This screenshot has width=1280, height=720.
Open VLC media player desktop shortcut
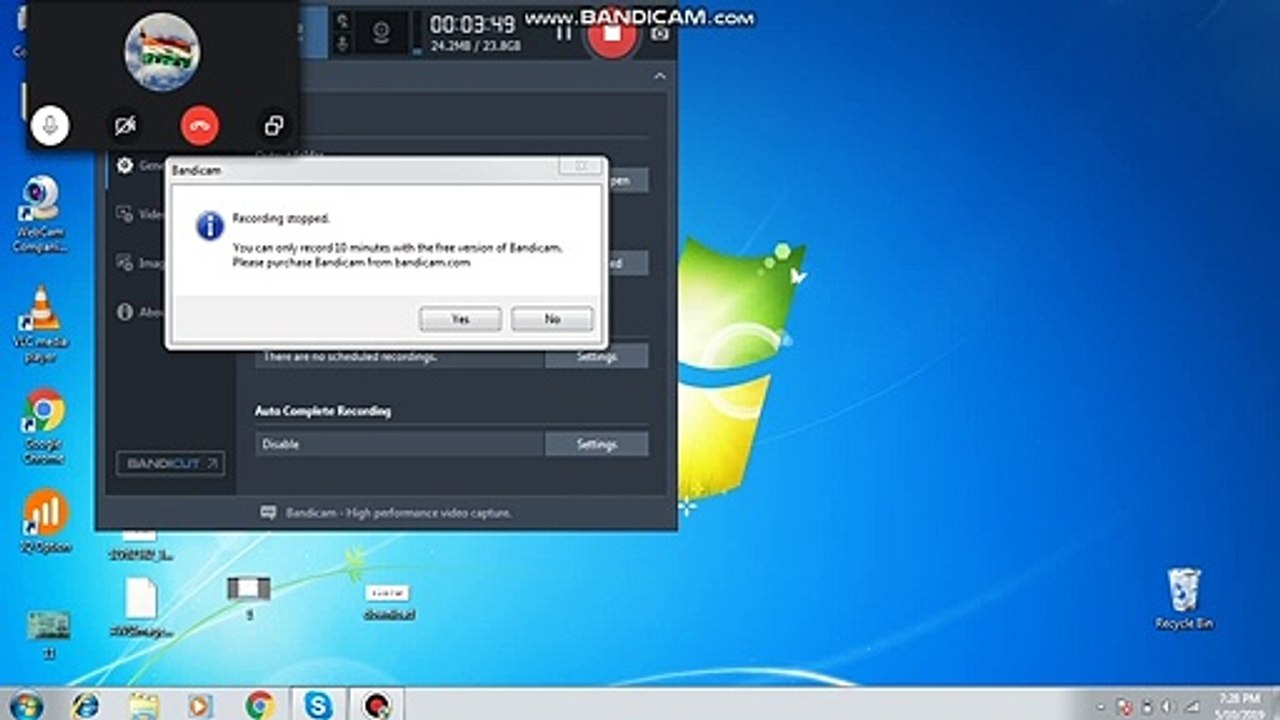41,324
